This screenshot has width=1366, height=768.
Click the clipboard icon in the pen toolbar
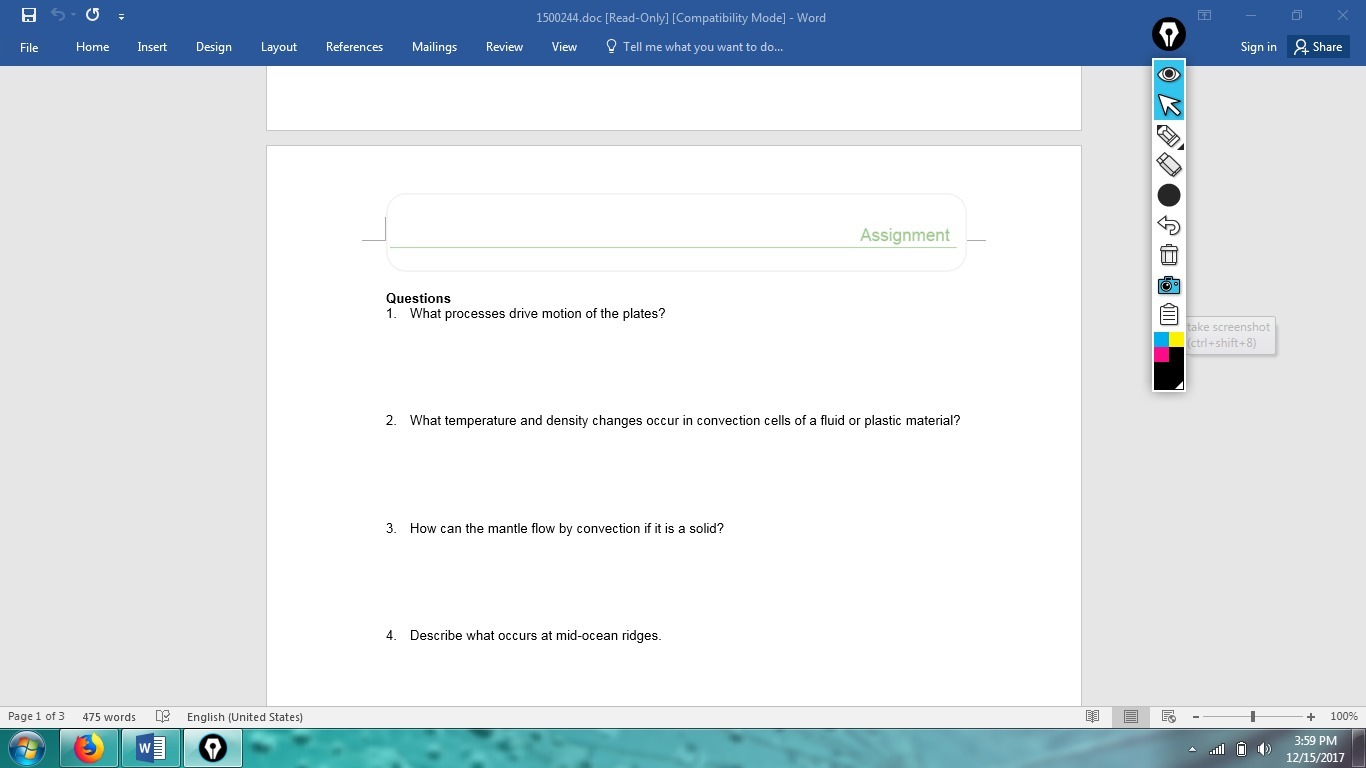[1169, 315]
